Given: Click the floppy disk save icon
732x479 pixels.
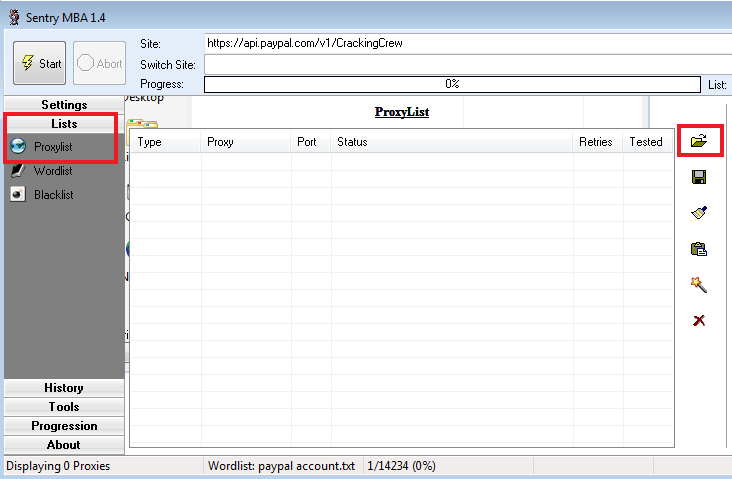Looking at the screenshot, I should (x=699, y=177).
